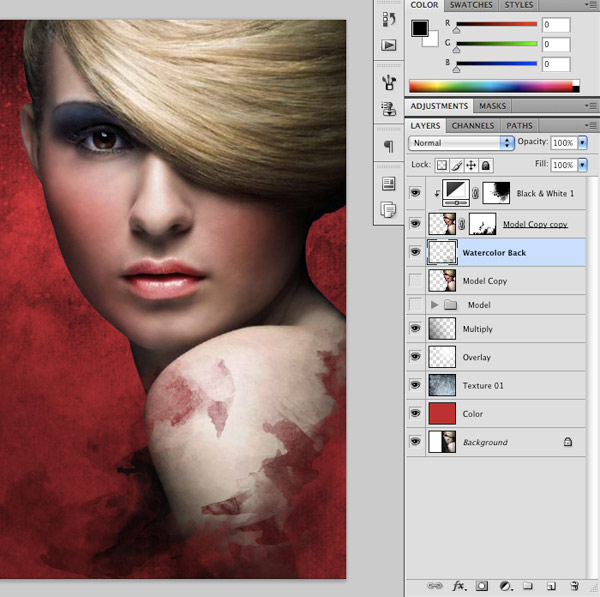
Task: Hide the Texture 01 layer
Action: pos(416,386)
